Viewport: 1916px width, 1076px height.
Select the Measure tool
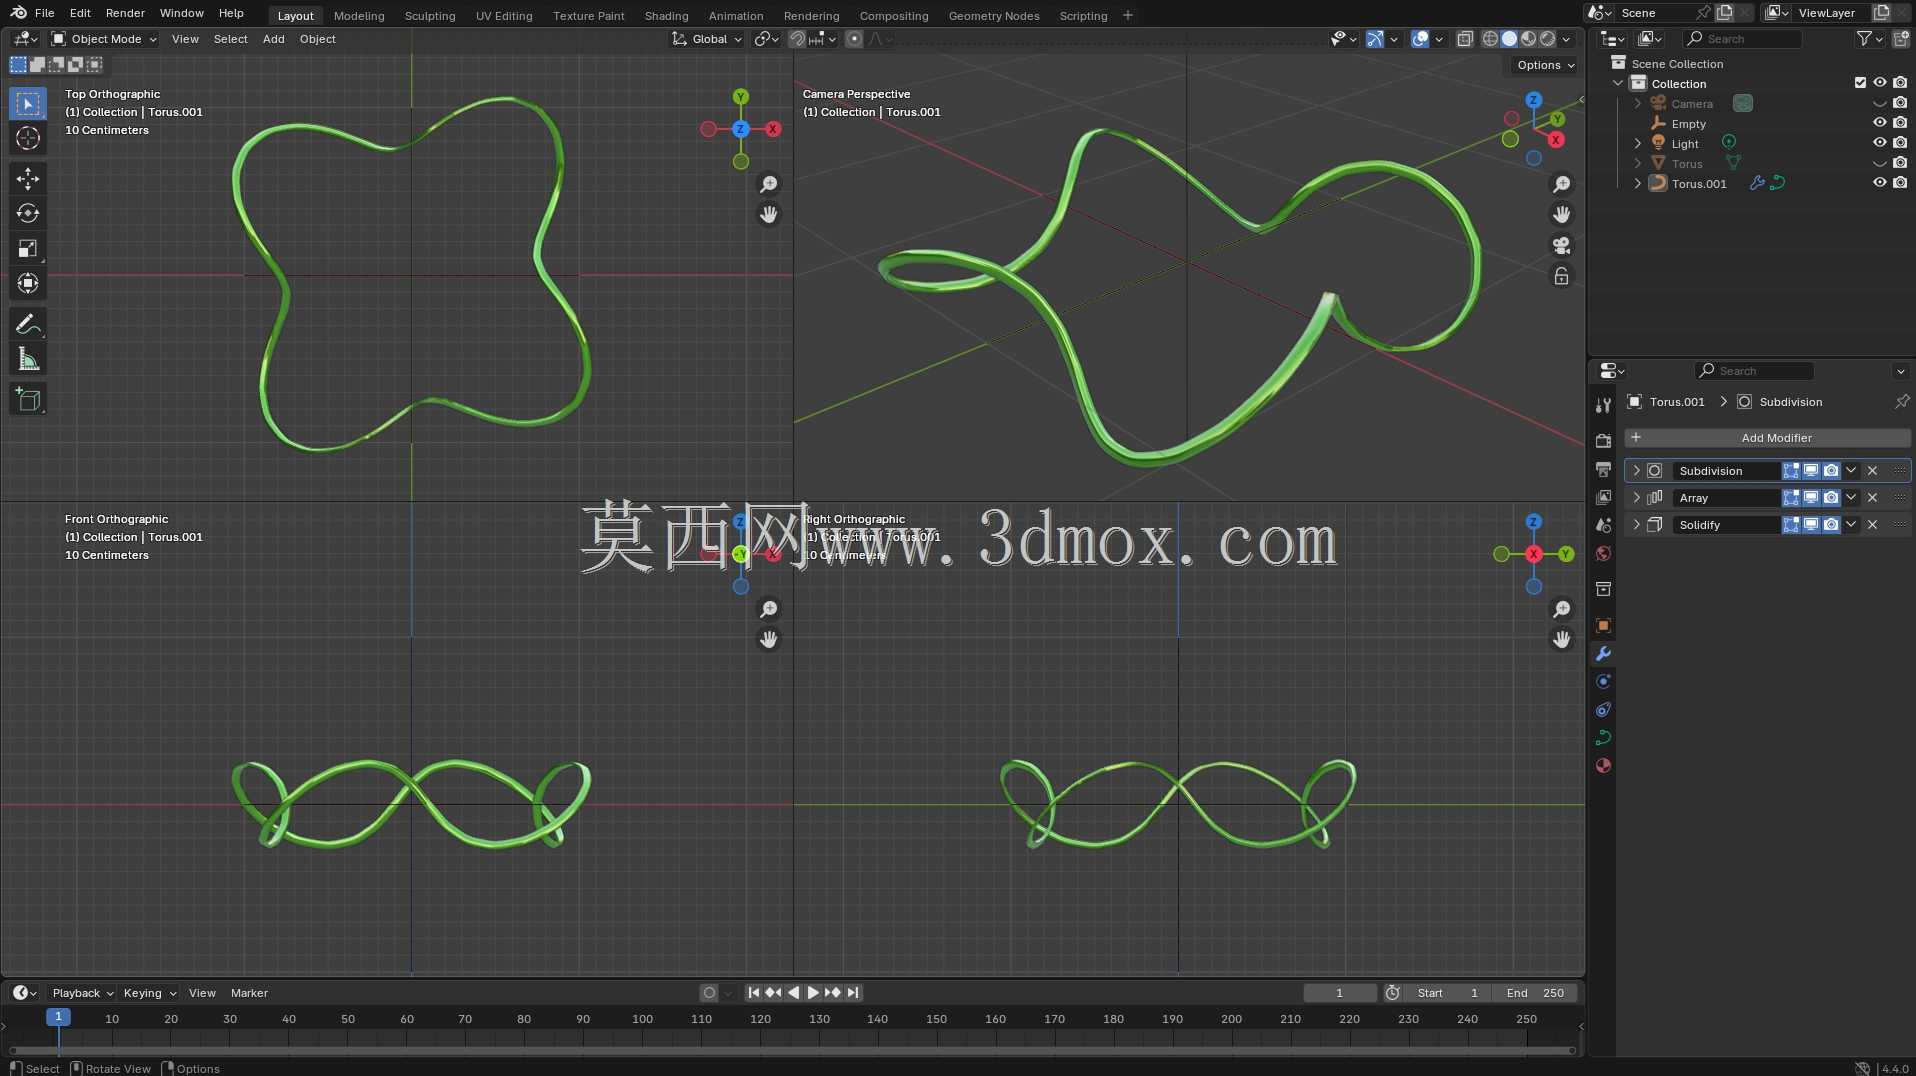coord(28,359)
